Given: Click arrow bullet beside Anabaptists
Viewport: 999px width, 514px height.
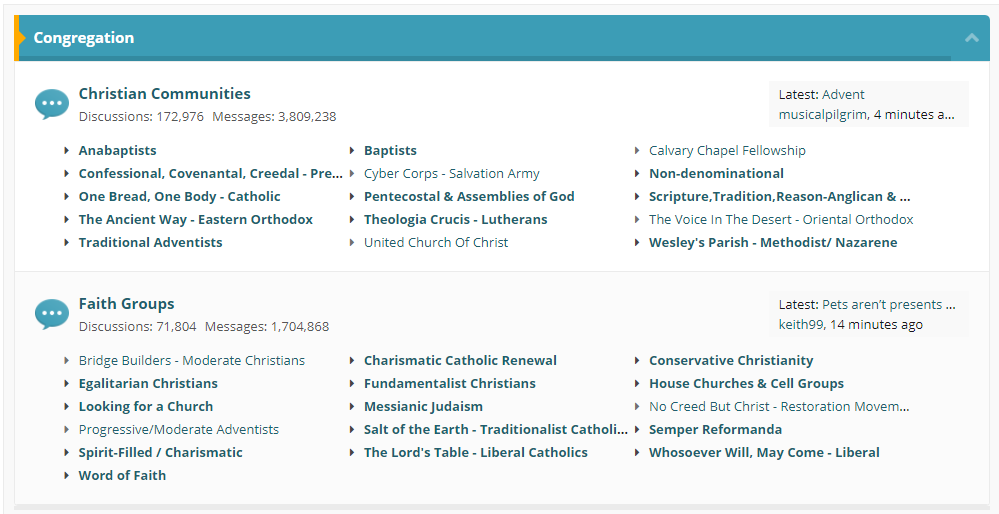Looking at the screenshot, I should (x=67, y=151).
